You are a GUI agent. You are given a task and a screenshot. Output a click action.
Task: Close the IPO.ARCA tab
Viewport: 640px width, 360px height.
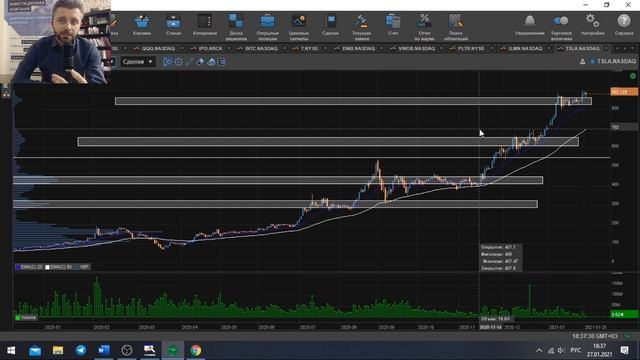click(x=229, y=49)
